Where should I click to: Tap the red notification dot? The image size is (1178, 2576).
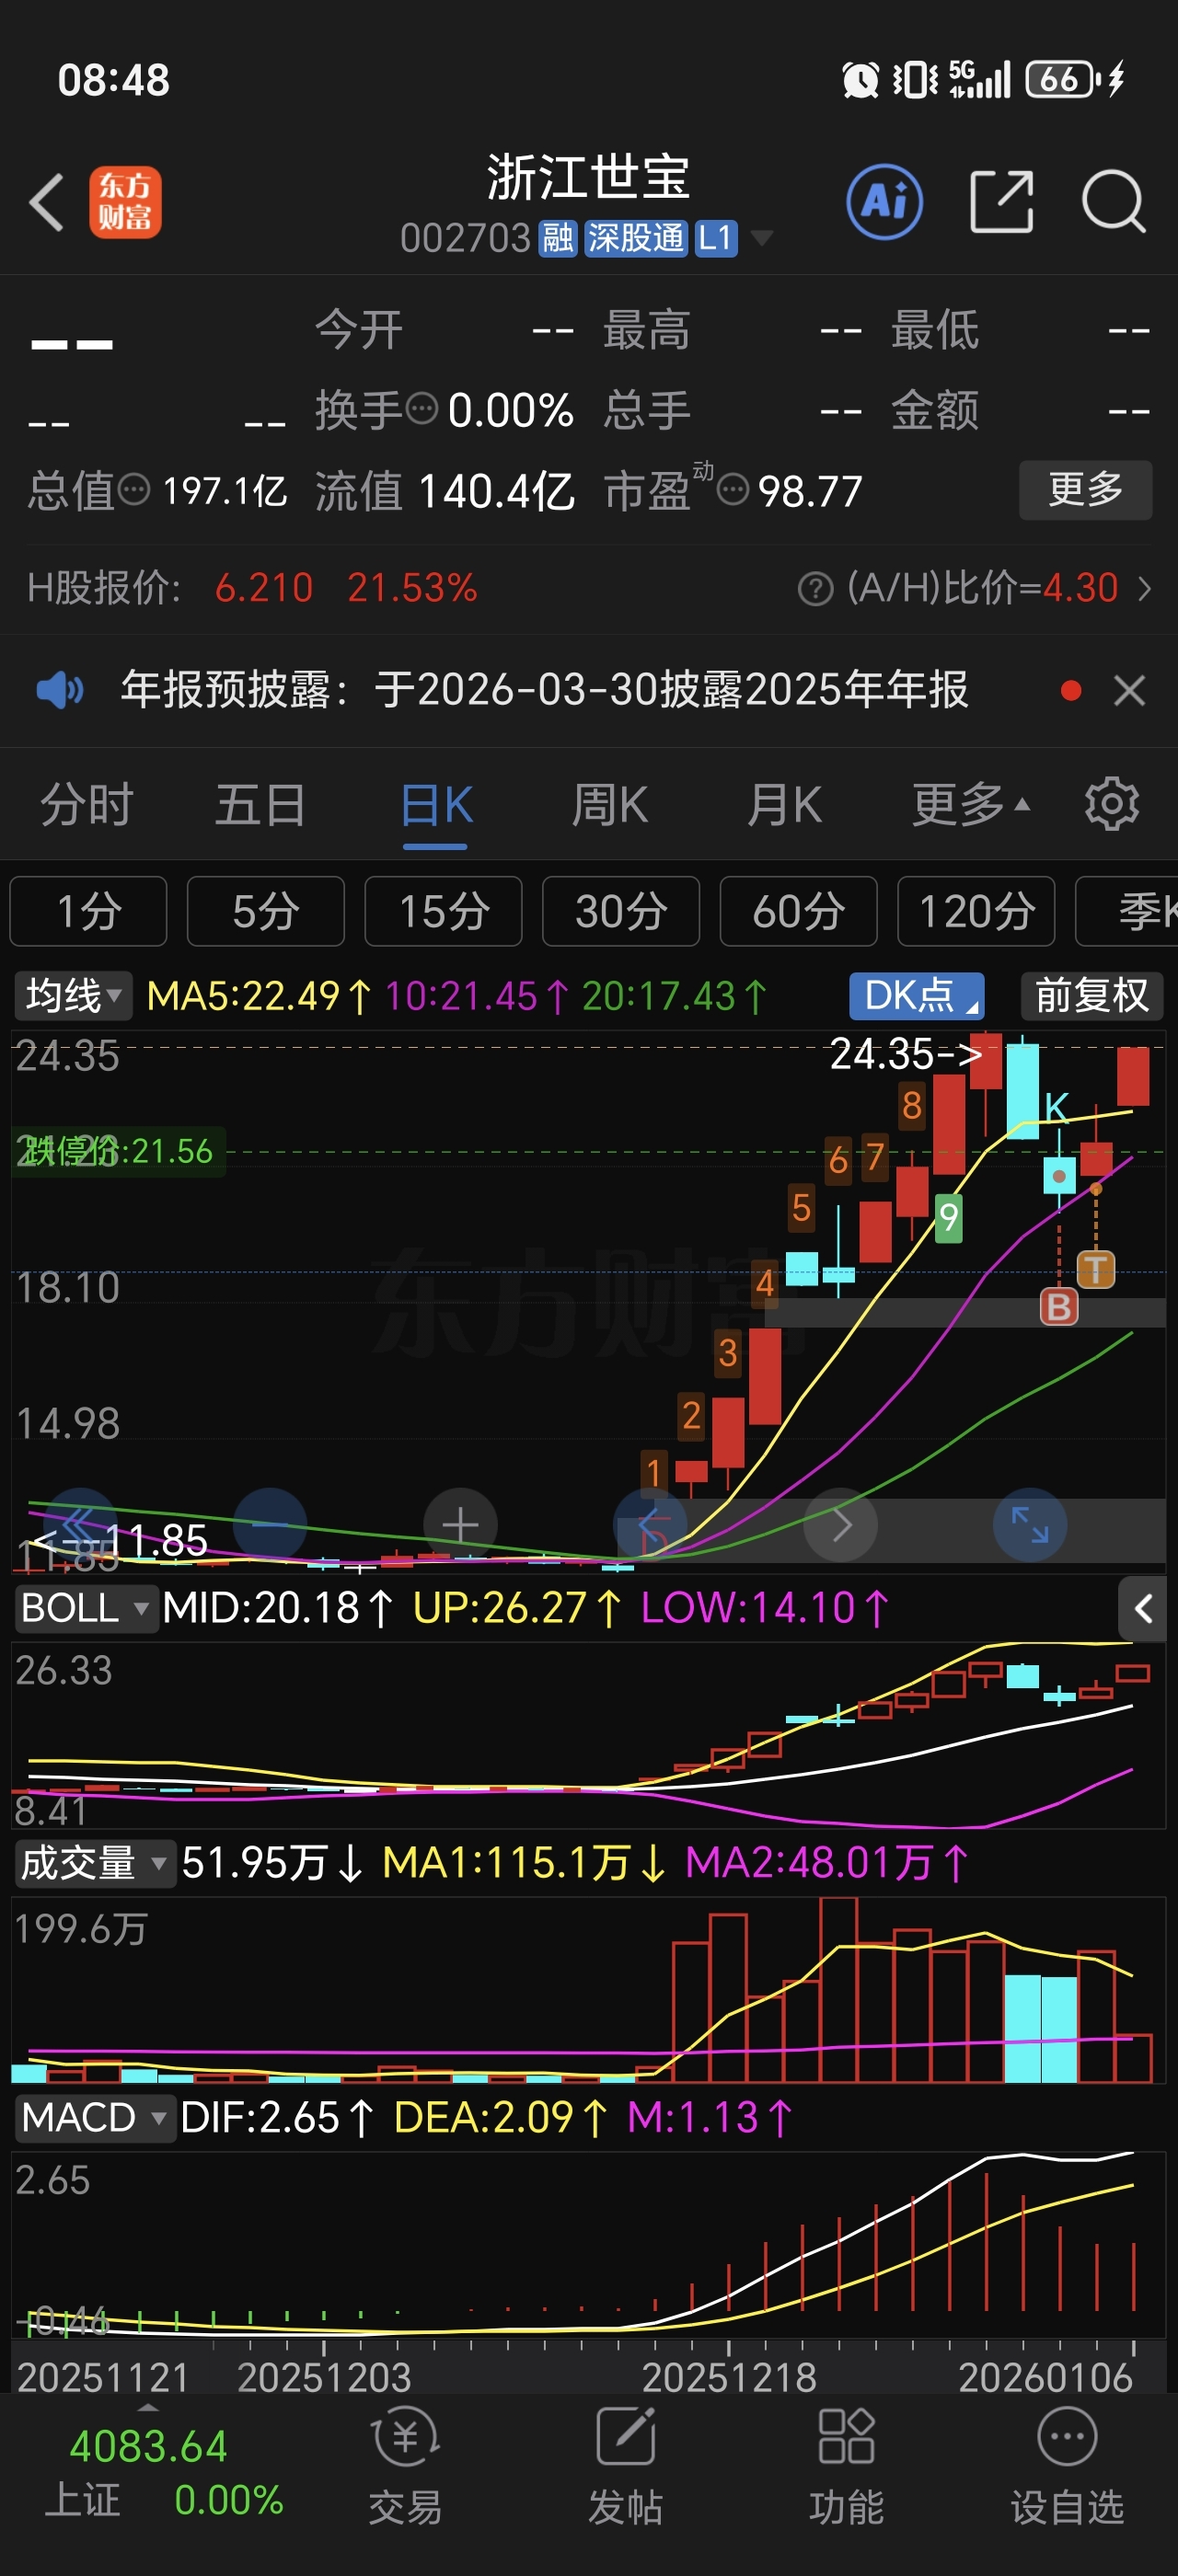pyautogui.click(x=1071, y=690)
